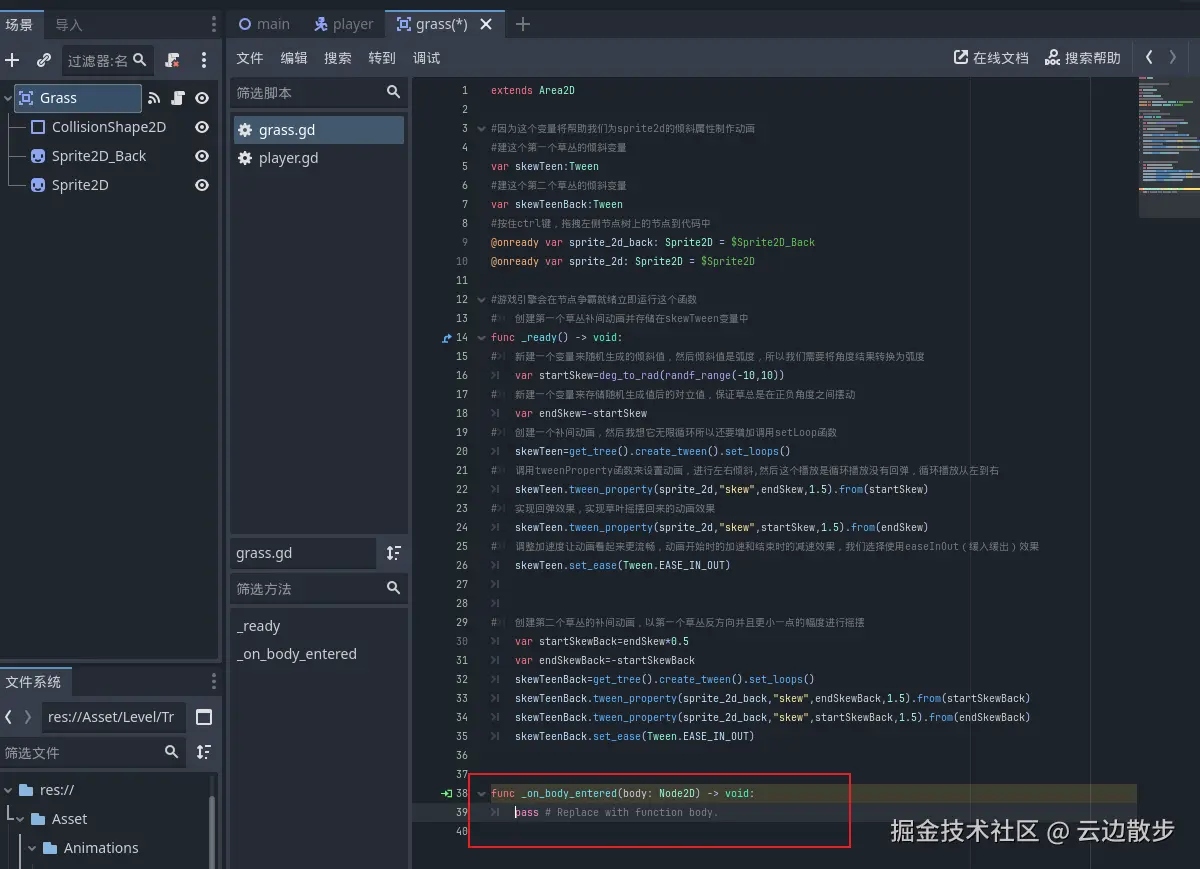Open 在线文档 online docs

coord(991,58)
